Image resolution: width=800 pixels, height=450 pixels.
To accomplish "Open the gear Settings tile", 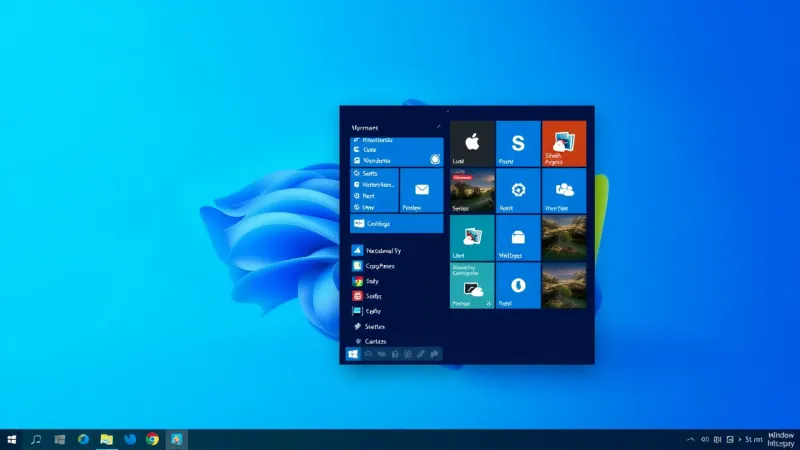I will [x=518, y=190].
